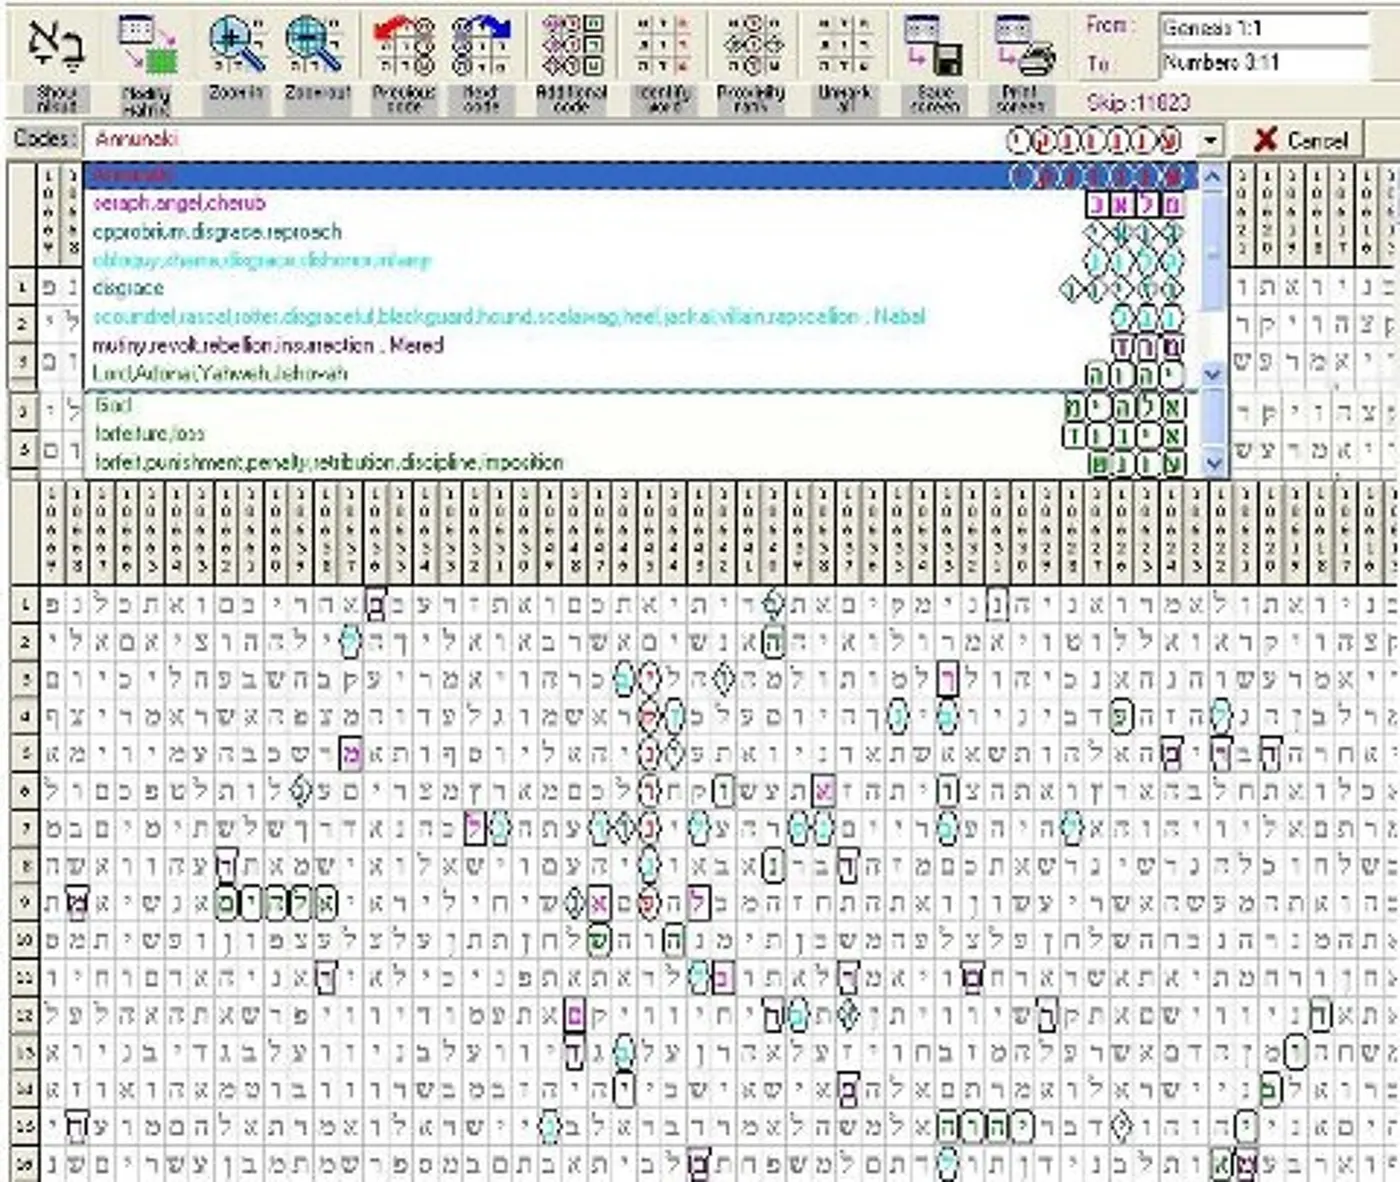The height and width of the screenshot is (1182, 1400).
Task: Click the To field with Numbers 3:11
Action: tap(1263, 63)
